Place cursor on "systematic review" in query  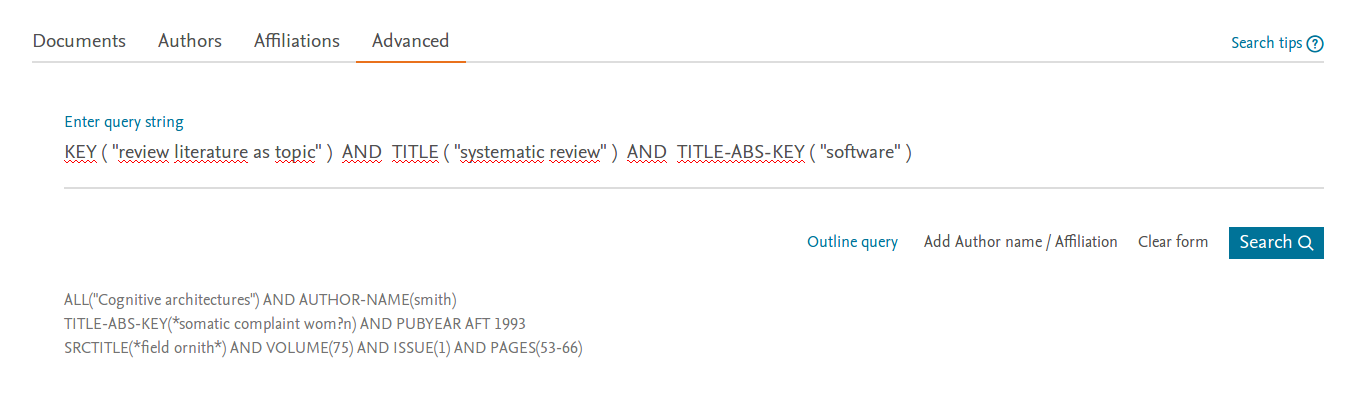[530, 153]
